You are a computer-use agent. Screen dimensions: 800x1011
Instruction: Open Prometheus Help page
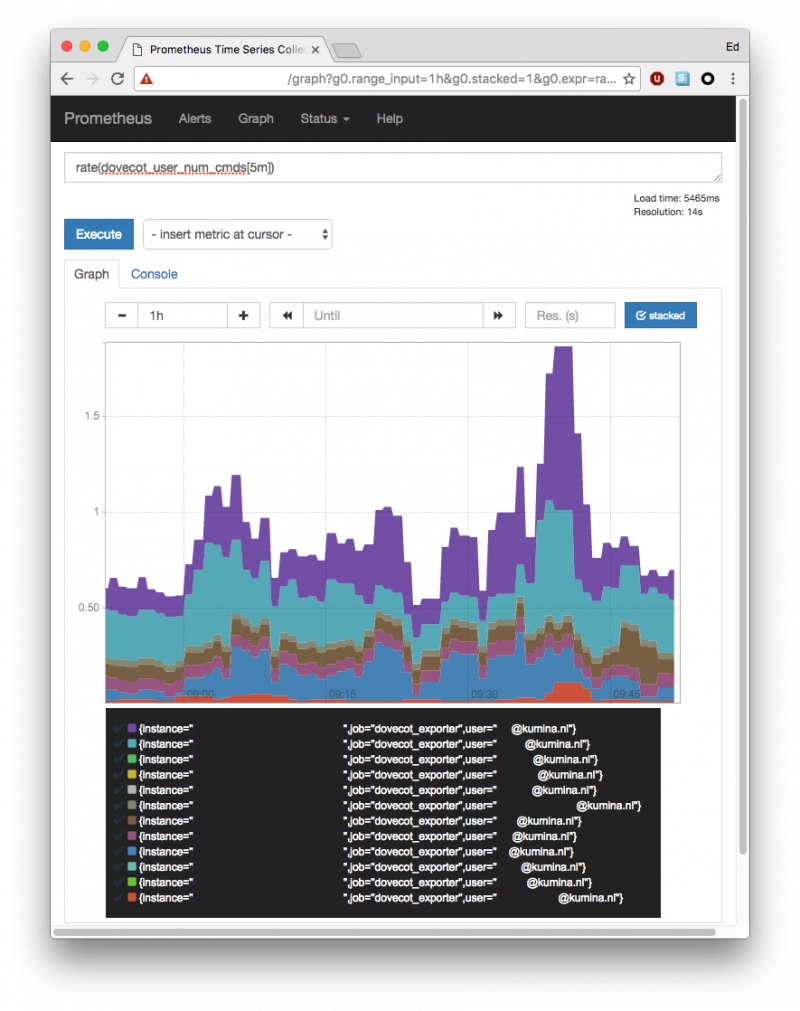point(389,119)
